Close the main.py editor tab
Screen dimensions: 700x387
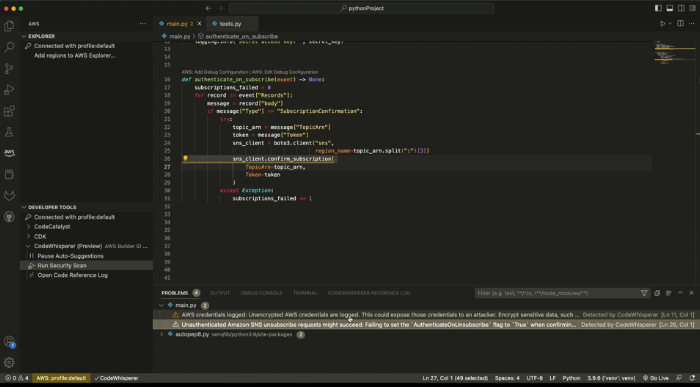point(199,24)
